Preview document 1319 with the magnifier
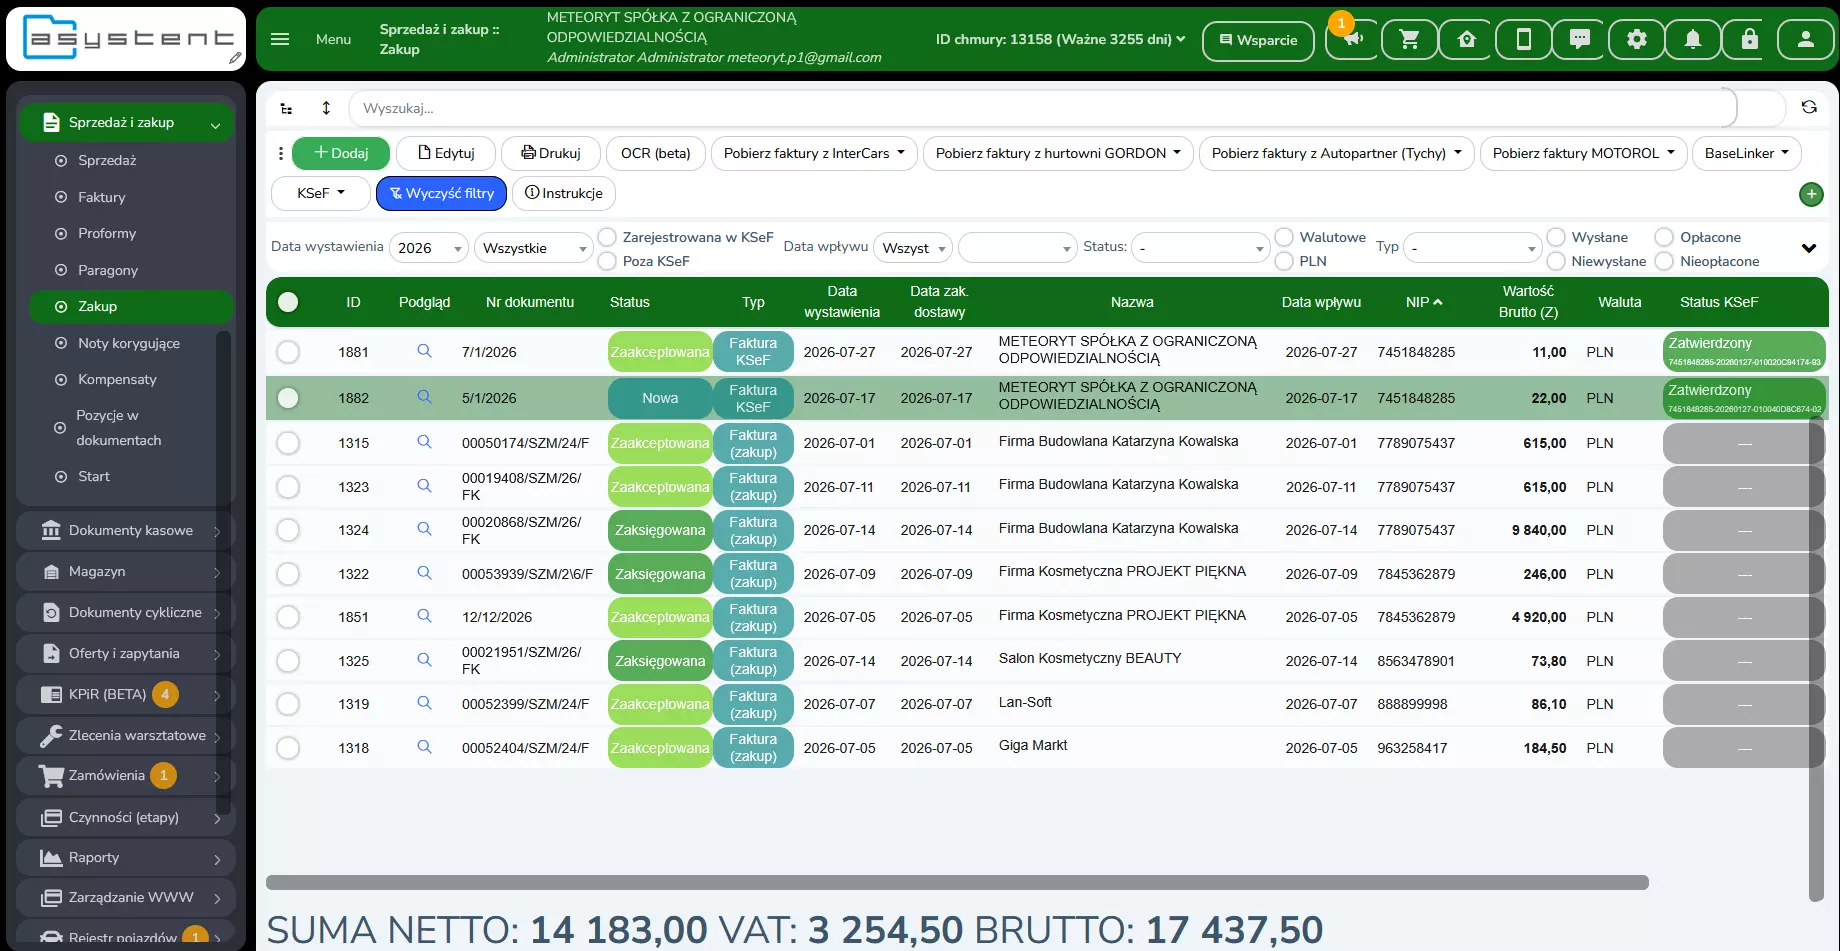Screen dimensions: 1840x951 (x=424, y=703)
